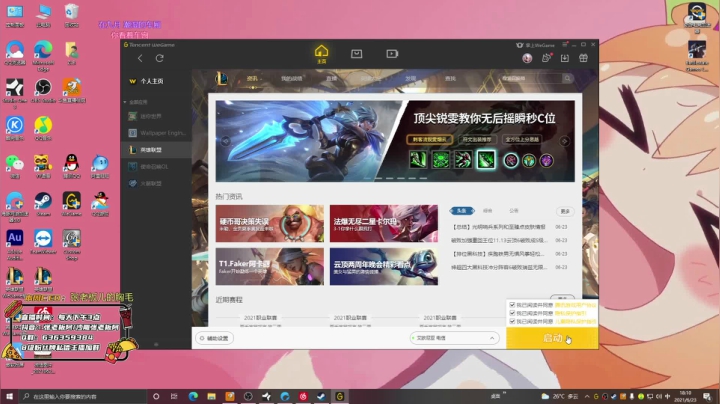
Task: Select the 查找 tab
Action: (450, 79)
